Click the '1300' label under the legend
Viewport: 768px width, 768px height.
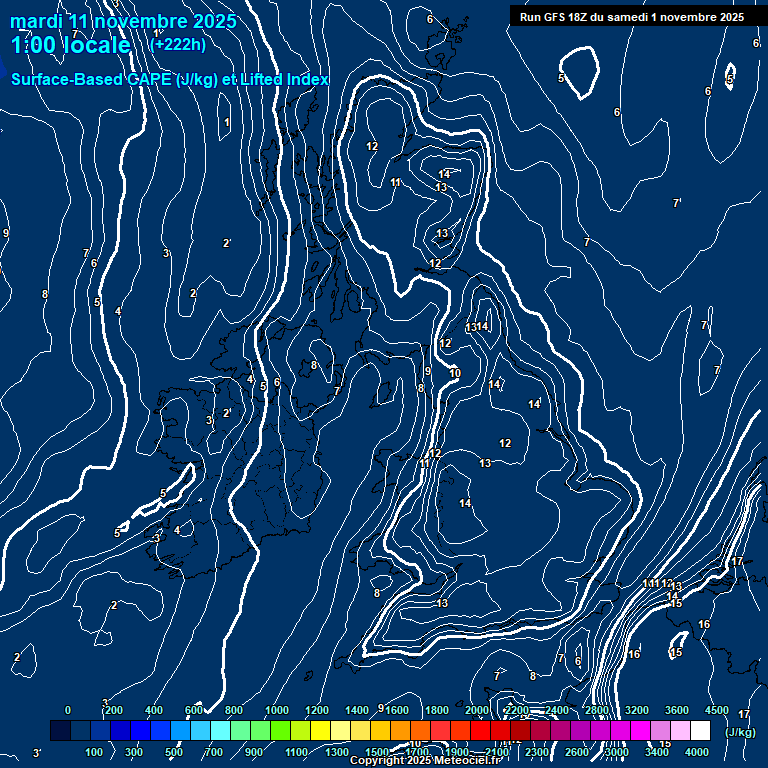[x=337, y=752]
